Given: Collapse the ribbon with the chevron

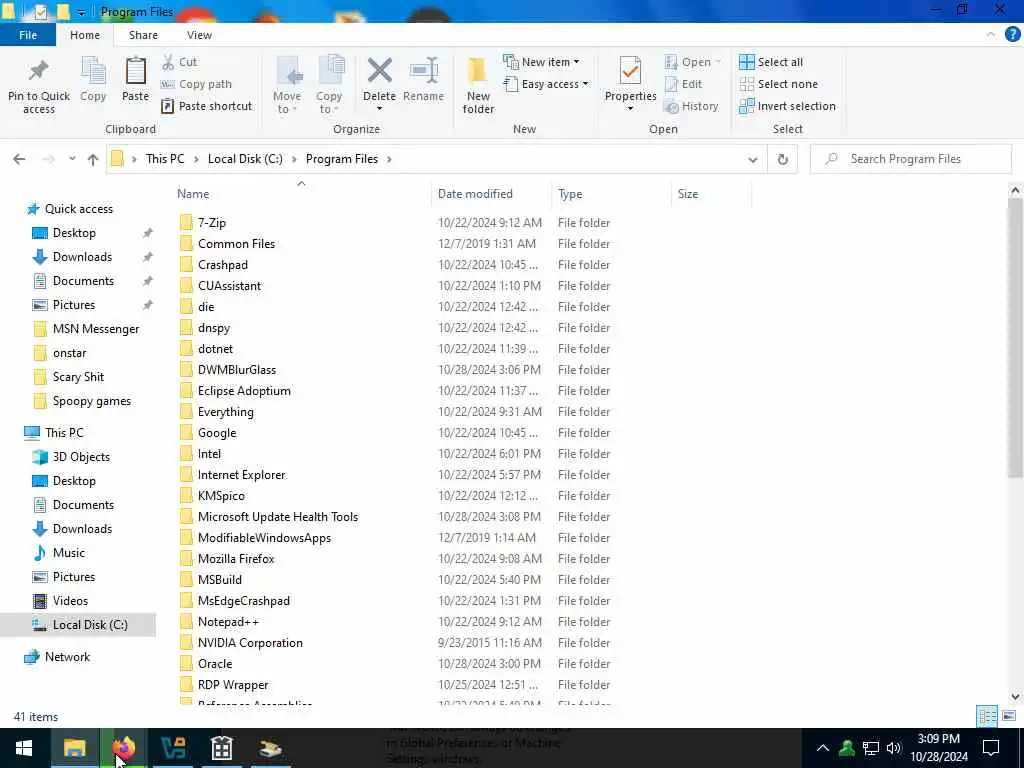Looking at the screenshot, I should point(991,35).
